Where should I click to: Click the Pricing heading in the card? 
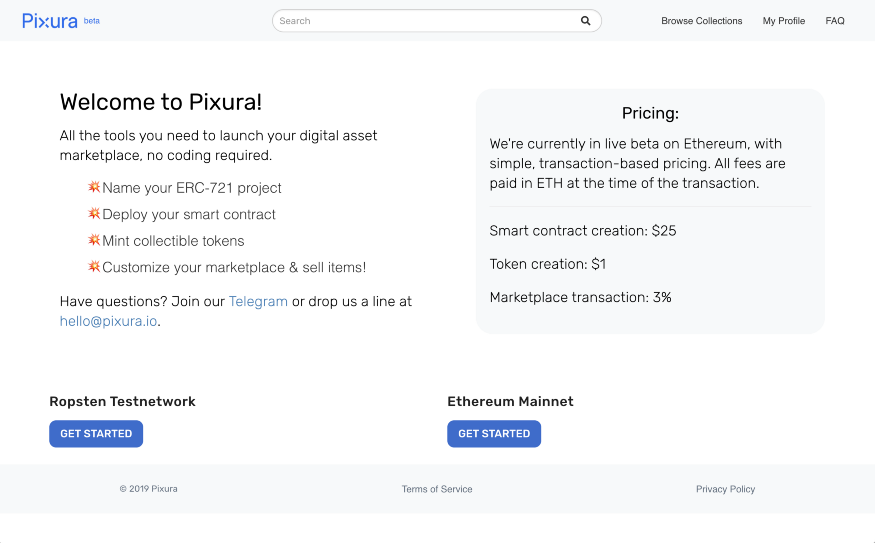650,114
